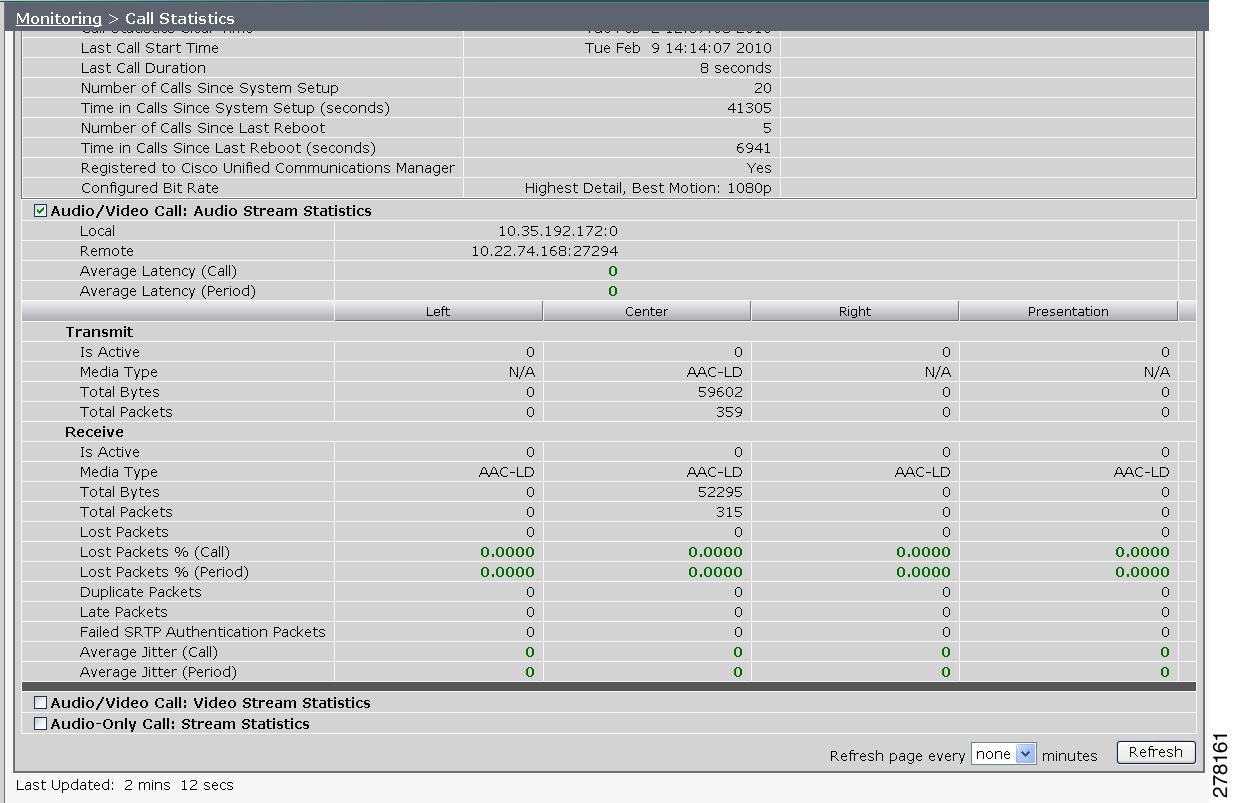Uncheck Audio/Video Call: Audio Stream Statistics

coord(40,211)
